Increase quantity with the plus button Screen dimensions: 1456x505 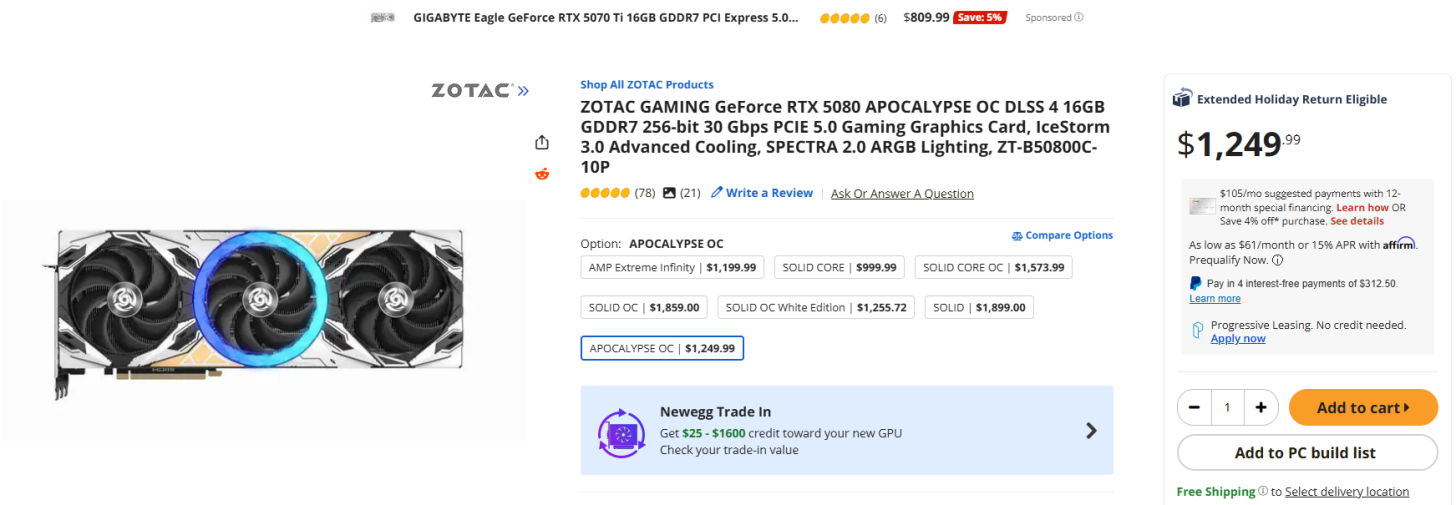(x=1261, y=407)
